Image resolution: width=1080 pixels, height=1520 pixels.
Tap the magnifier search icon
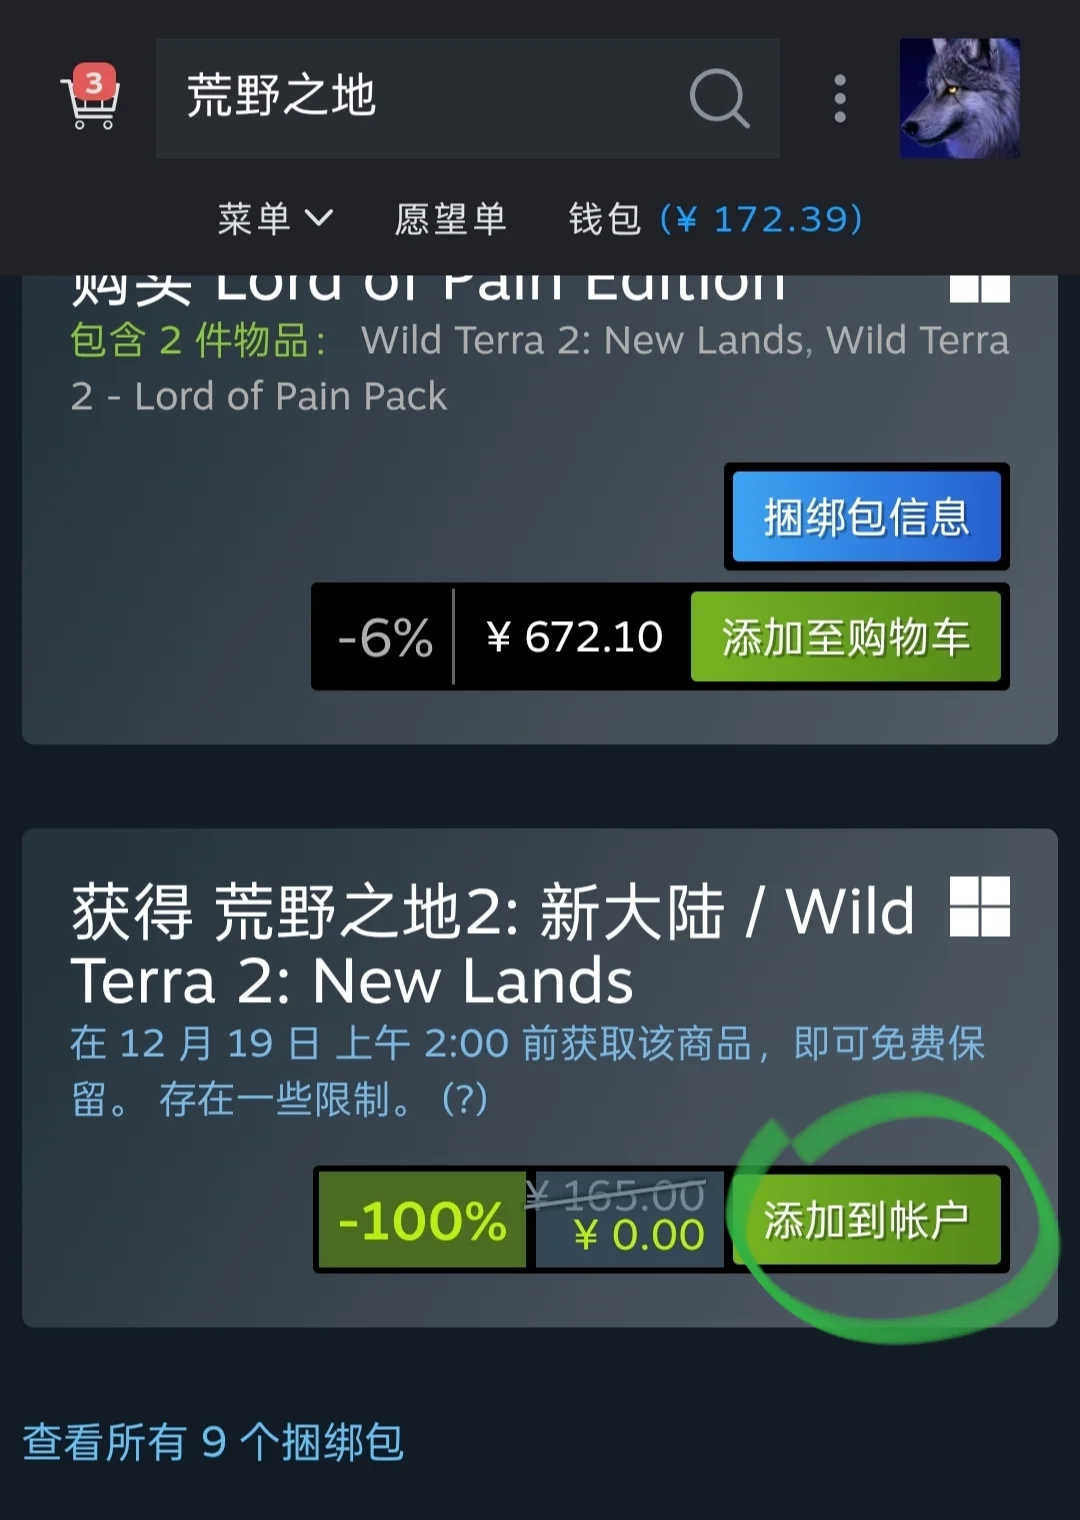pos(719,98)
